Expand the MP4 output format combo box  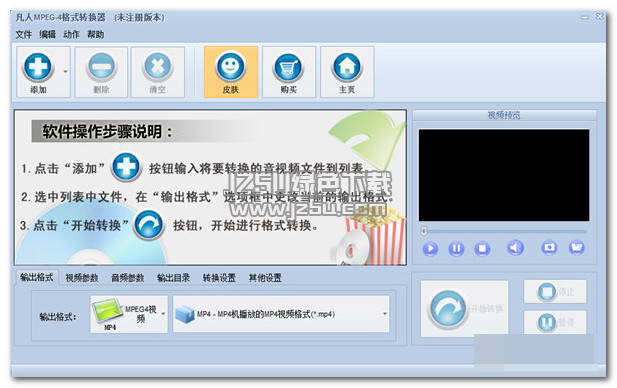tap(281, 314)
